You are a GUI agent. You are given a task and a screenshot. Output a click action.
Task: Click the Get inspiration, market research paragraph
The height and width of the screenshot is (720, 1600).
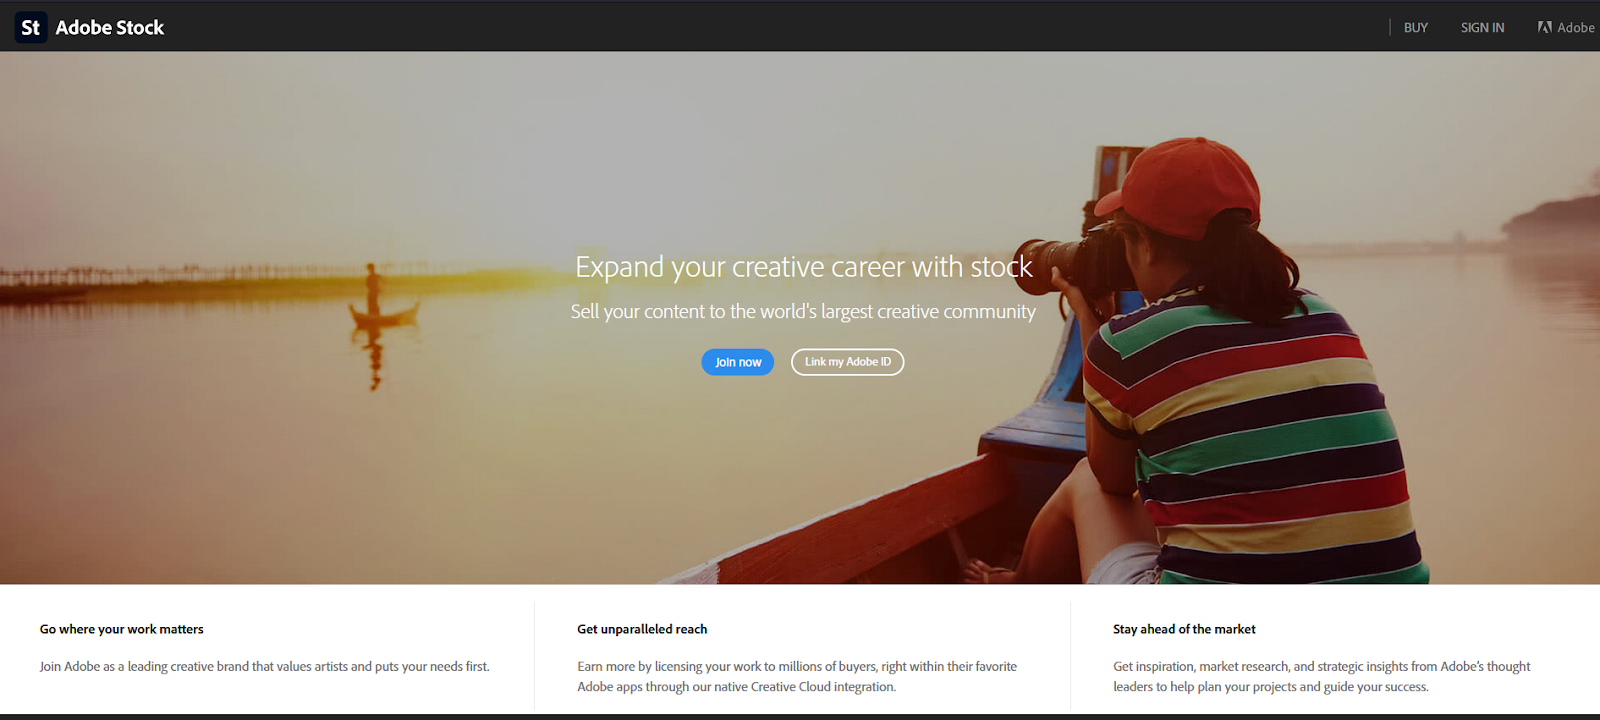click(x=1322, y=676)
